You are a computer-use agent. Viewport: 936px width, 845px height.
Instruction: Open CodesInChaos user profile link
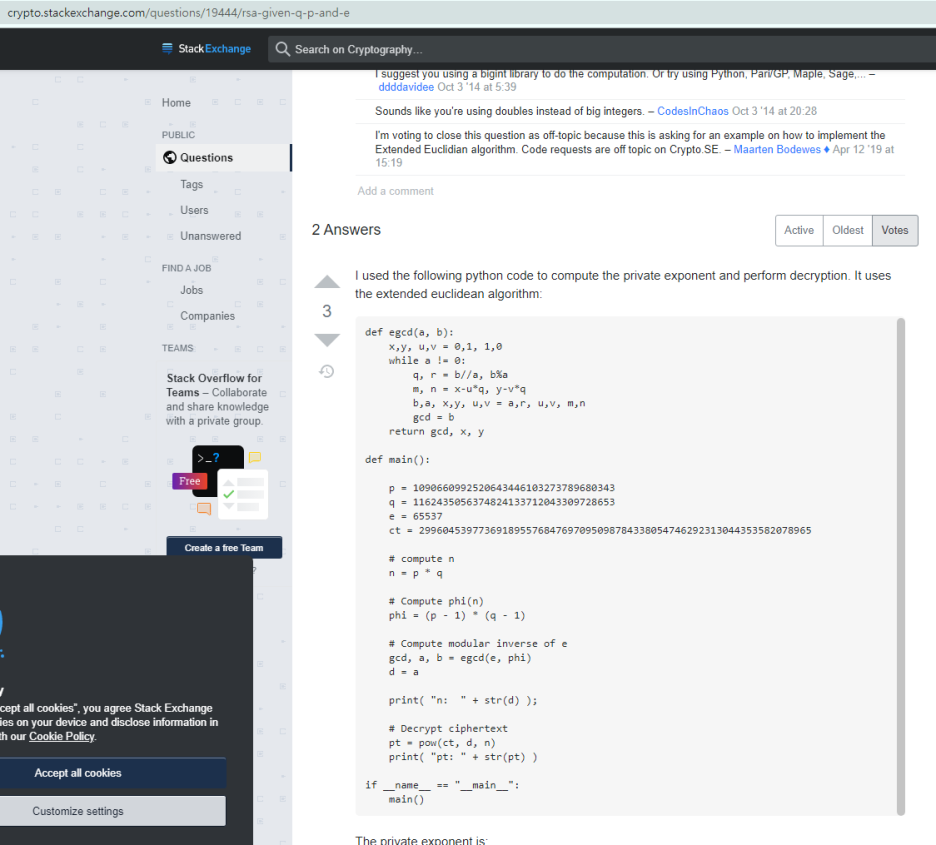pos(692,111)
